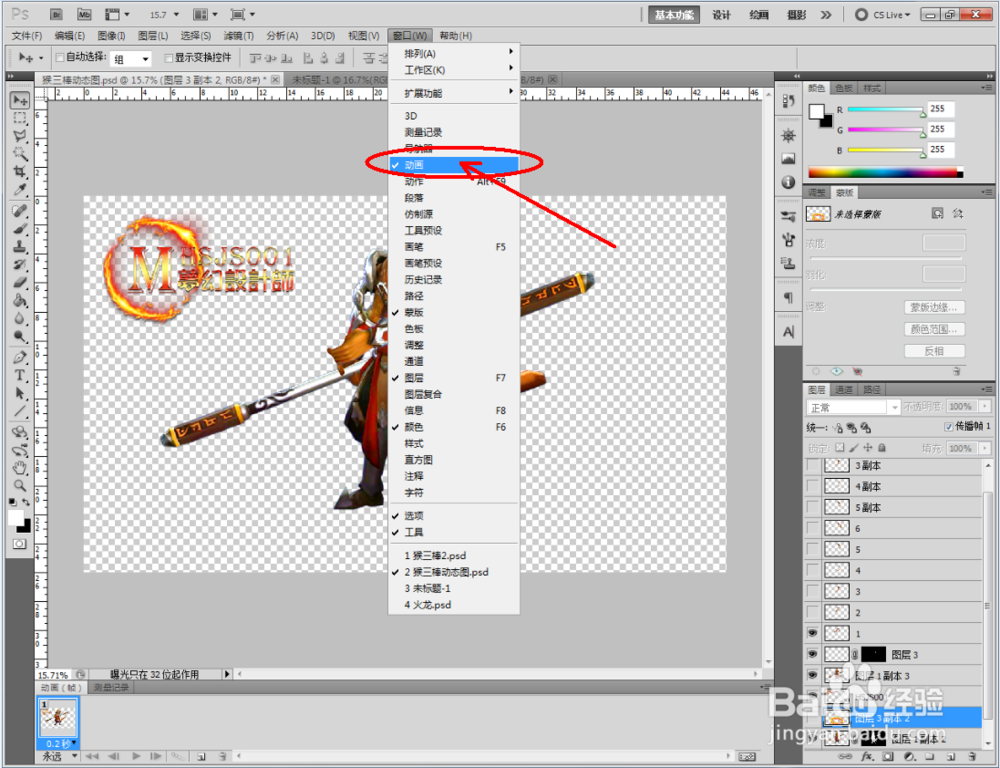Pick from the color spectrum bar
This screenshot has width=1000, height=768.
click(x=885, y=172)
